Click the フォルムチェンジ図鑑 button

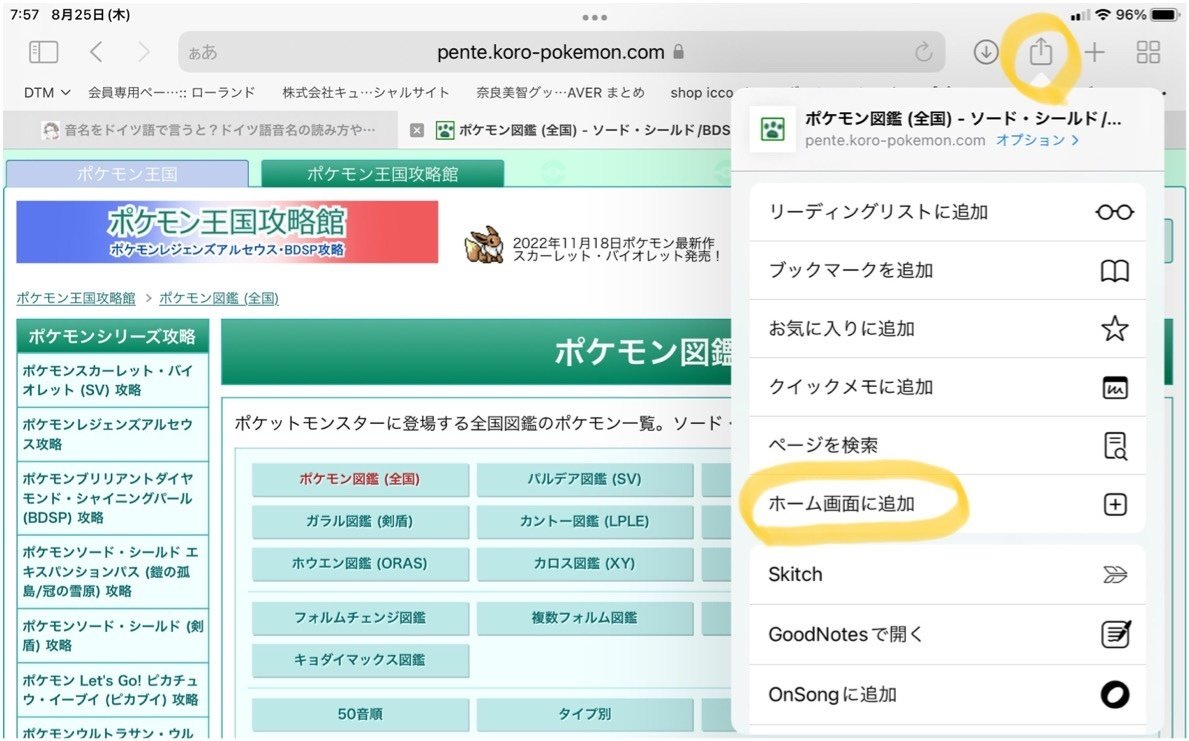click(x=360, y=618)
